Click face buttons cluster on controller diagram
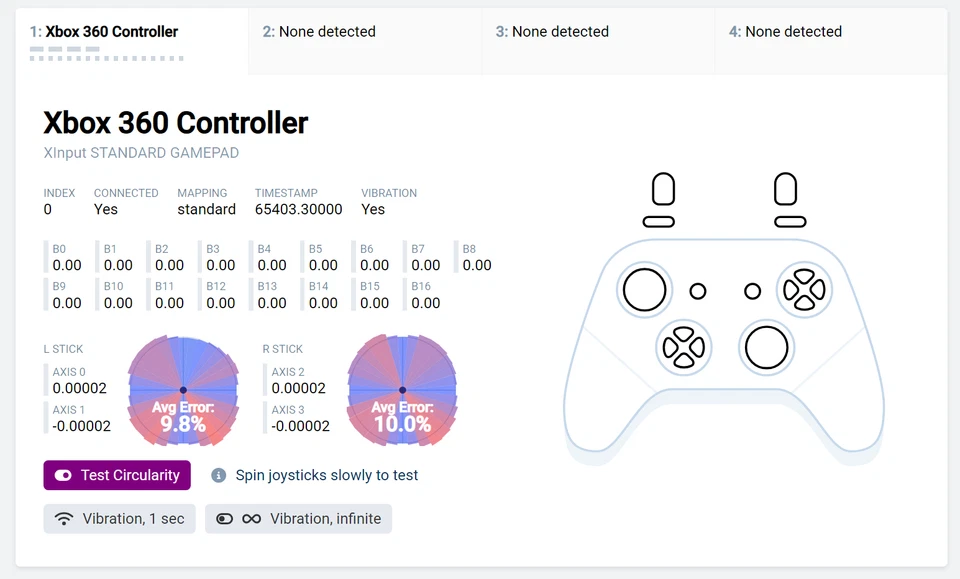 coord(804,290)
